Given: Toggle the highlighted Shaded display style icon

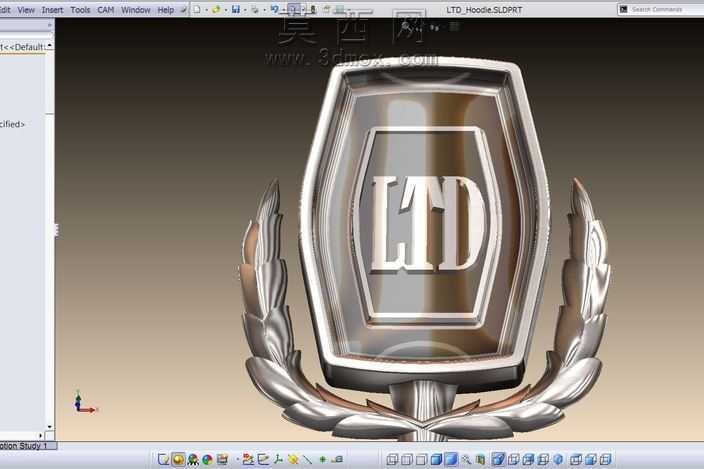Looking at the screenshot, I should (451, 459).
